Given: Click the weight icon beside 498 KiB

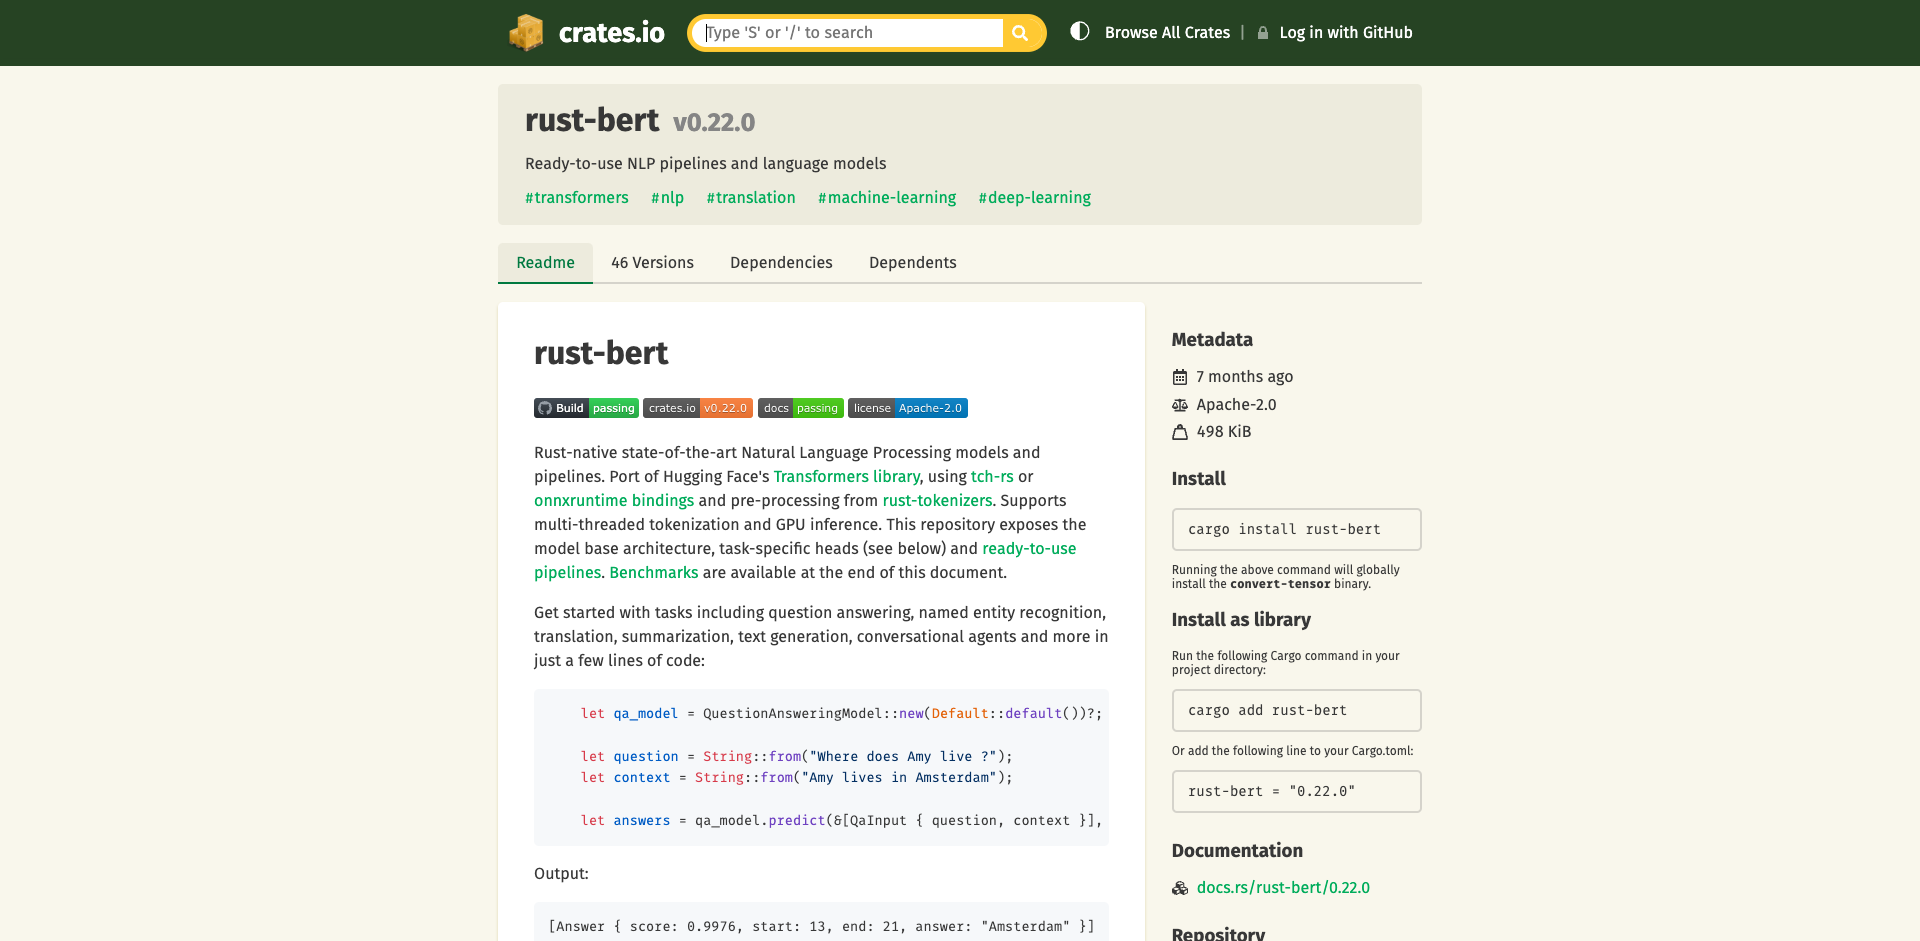Looking at the screenshot, I should [1180, 432].
